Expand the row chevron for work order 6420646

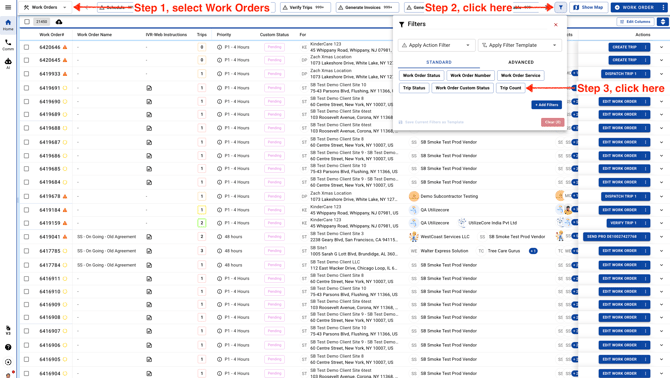coord(661,47)
